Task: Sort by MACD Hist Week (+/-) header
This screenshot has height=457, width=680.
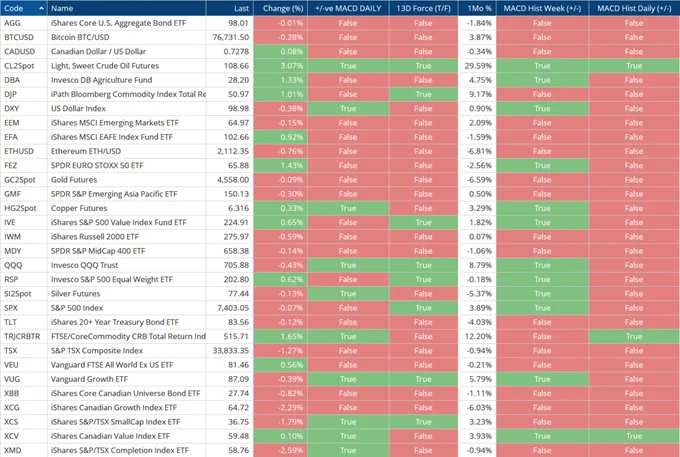Action: 543,8
